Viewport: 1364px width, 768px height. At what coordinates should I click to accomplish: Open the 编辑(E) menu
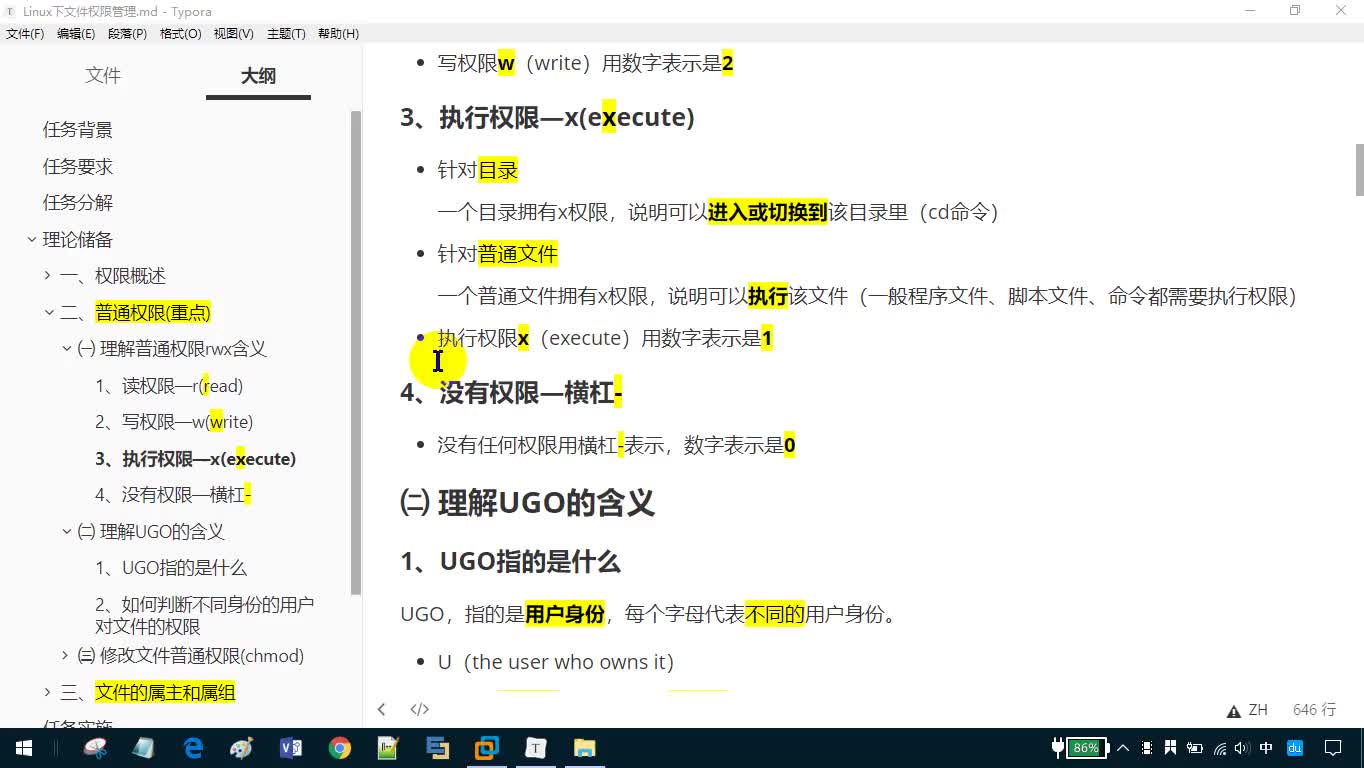(76, 33)
